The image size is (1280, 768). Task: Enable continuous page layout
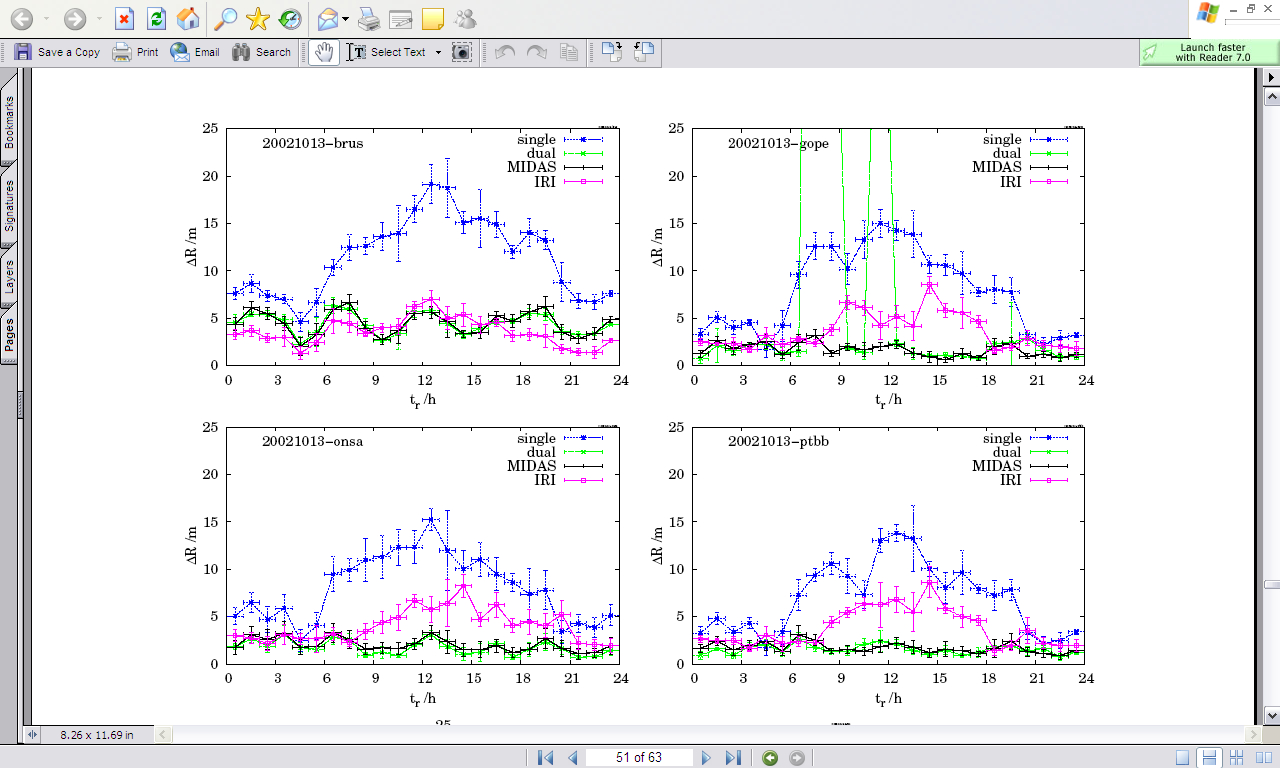(x=1209, y=757)
